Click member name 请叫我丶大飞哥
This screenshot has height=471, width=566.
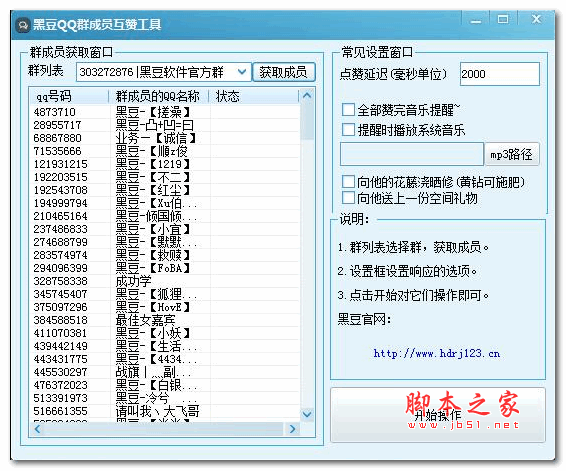(157, 411)
